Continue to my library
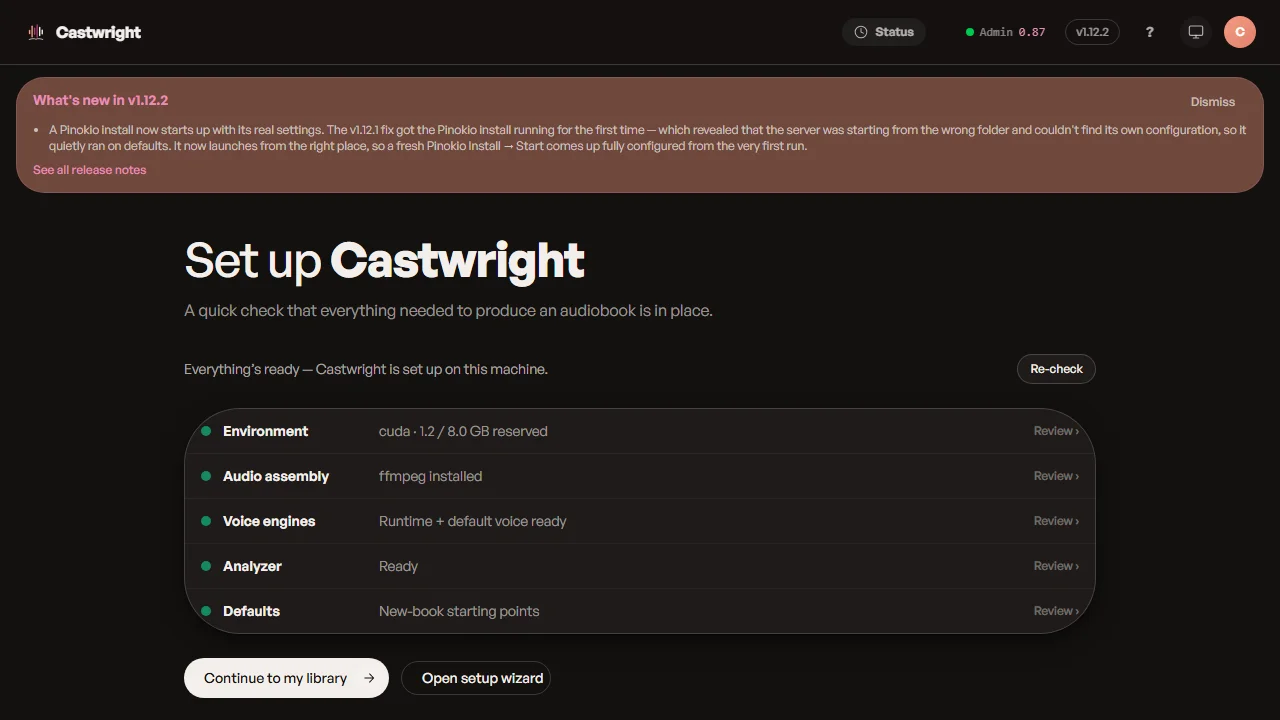 [x=286, y=678]
